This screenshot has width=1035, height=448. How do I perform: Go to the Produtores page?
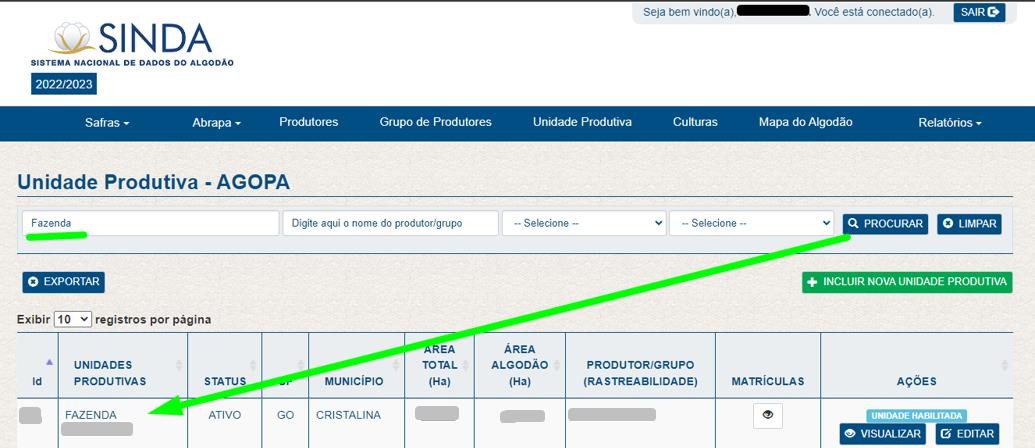pos(308,122)
